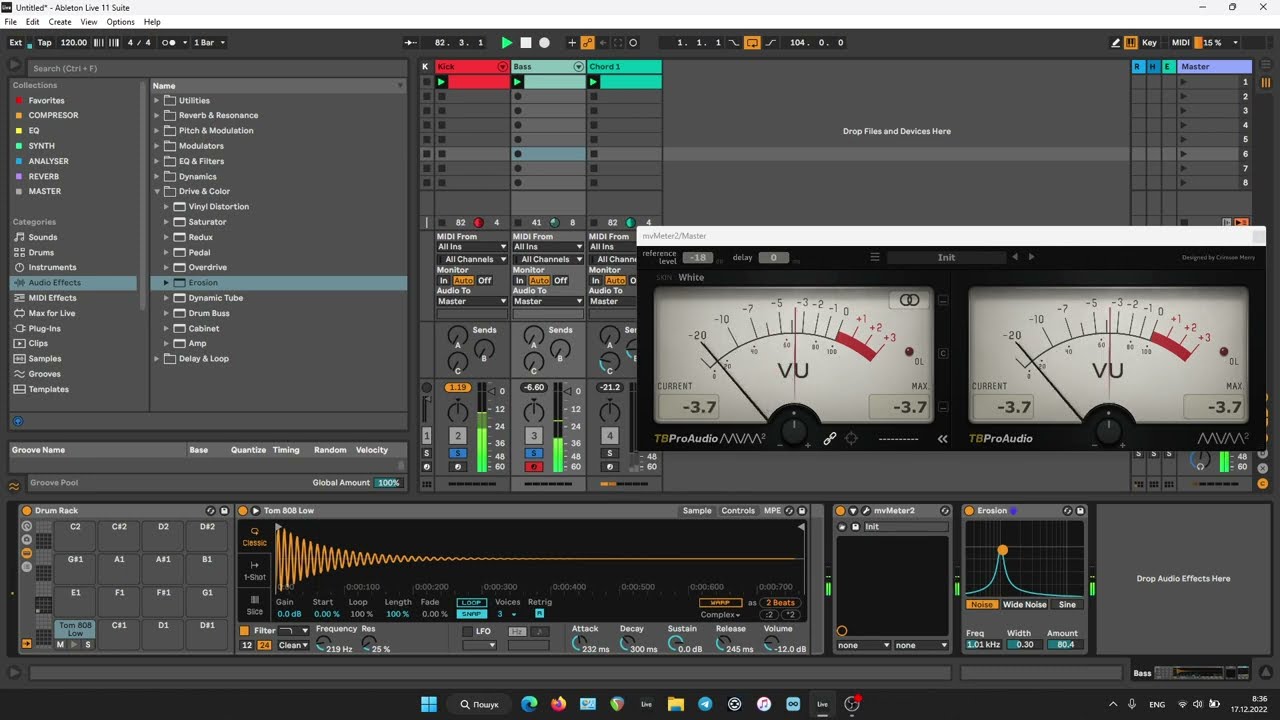Click the browser Search field
1280x720 pixels.
pos(215,68)
